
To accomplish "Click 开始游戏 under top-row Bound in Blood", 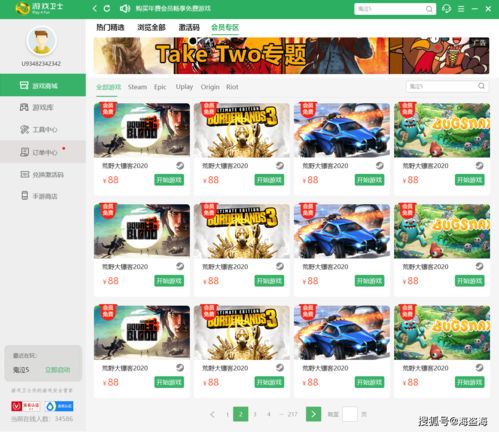I will click(169, 180).
